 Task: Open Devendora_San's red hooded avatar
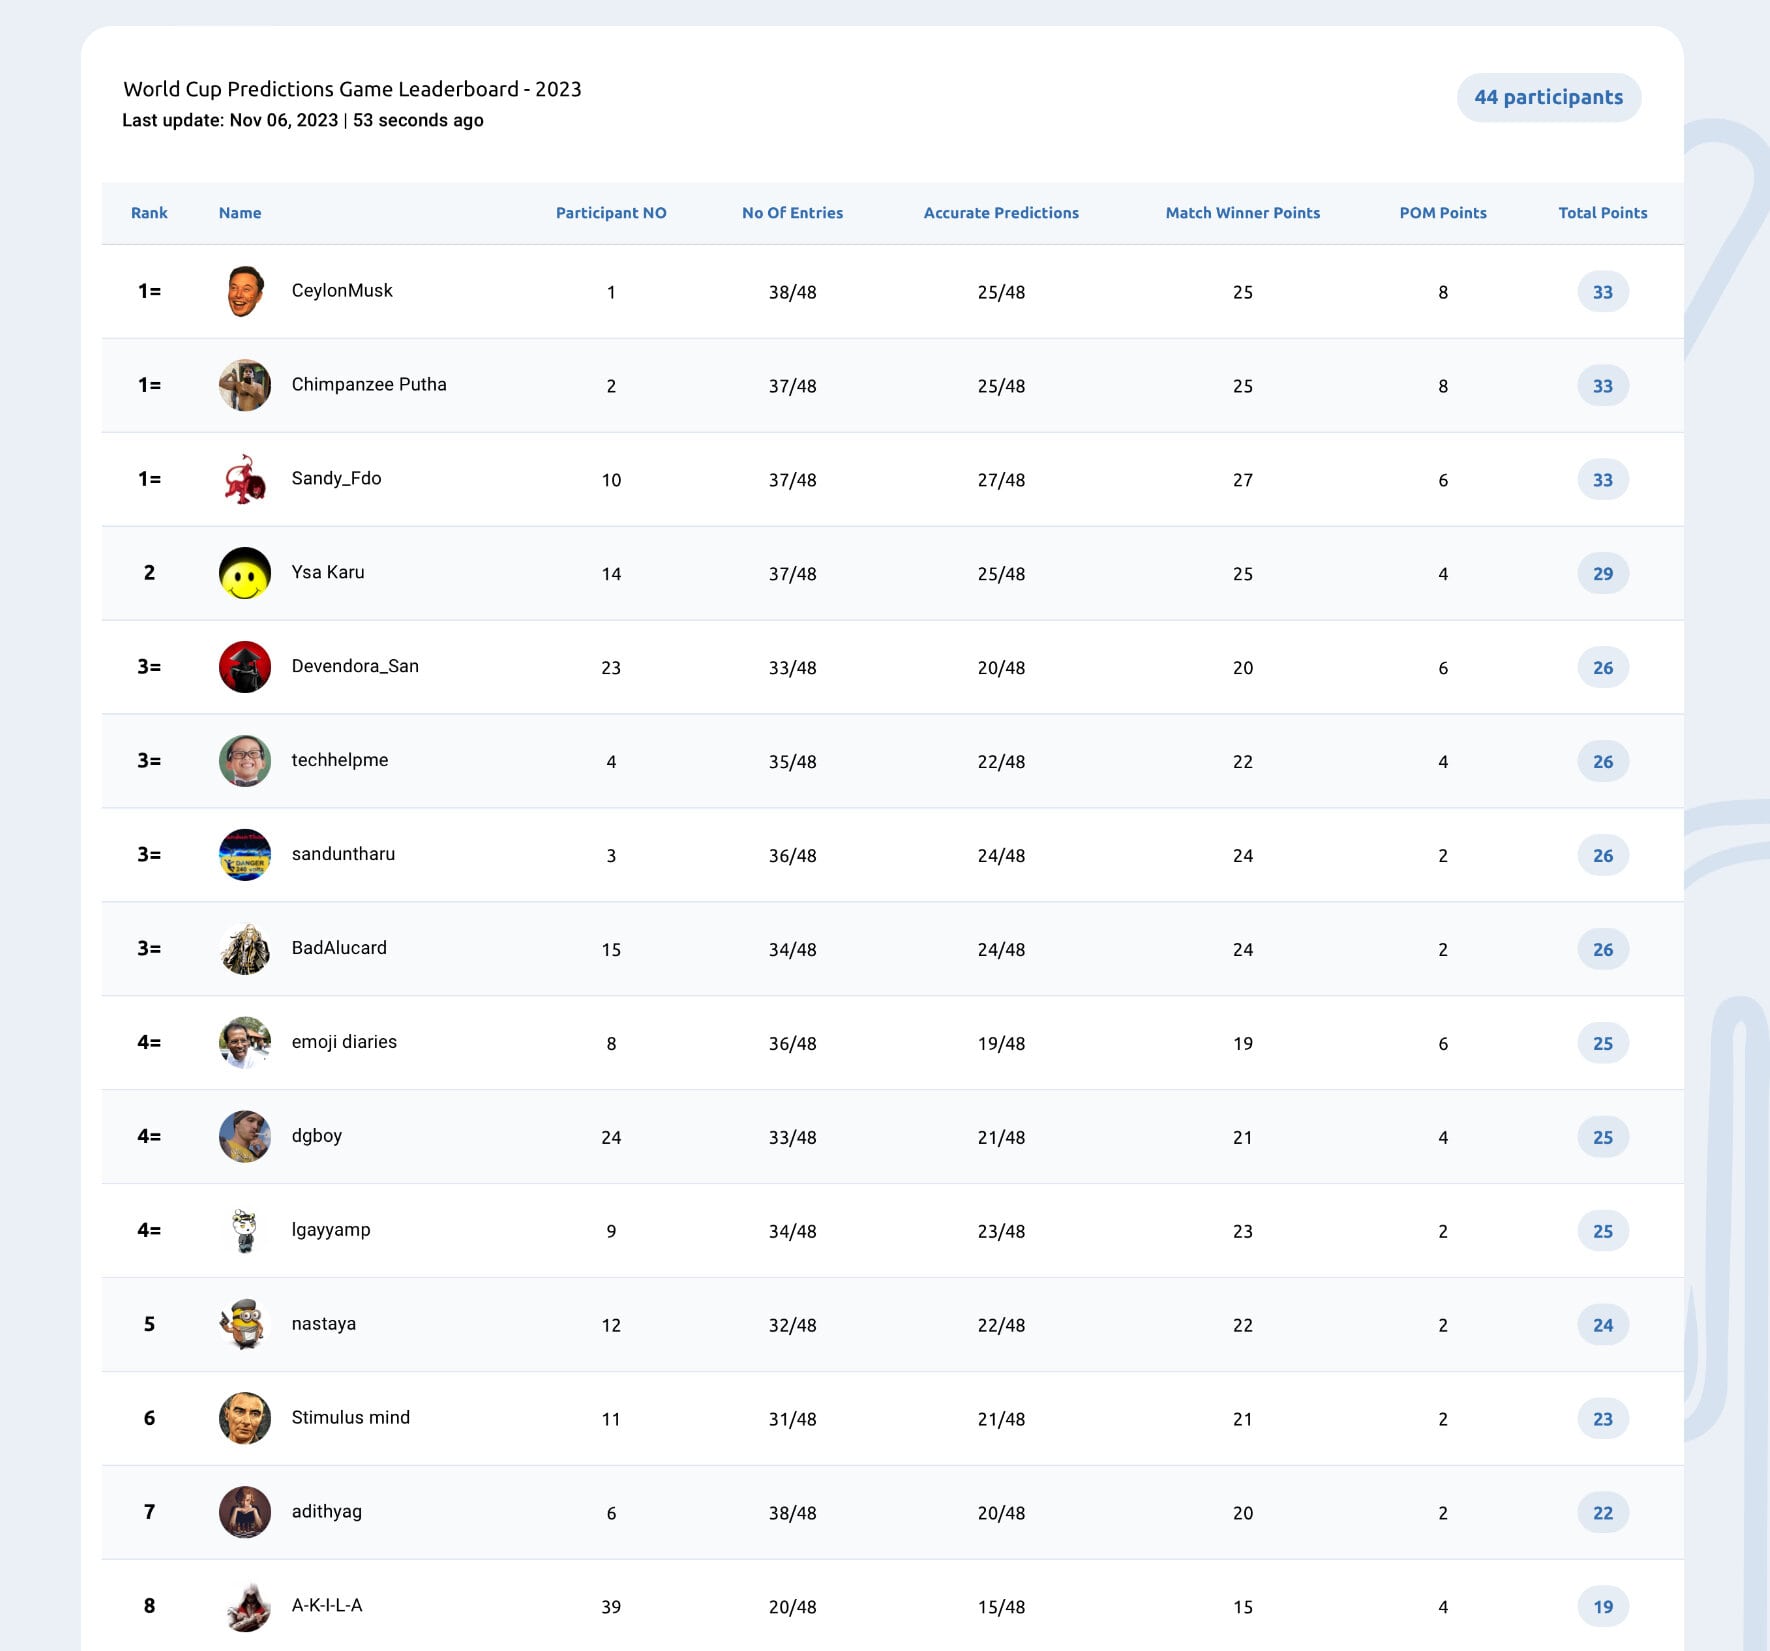pyautogui.click(x=245, y=667)
